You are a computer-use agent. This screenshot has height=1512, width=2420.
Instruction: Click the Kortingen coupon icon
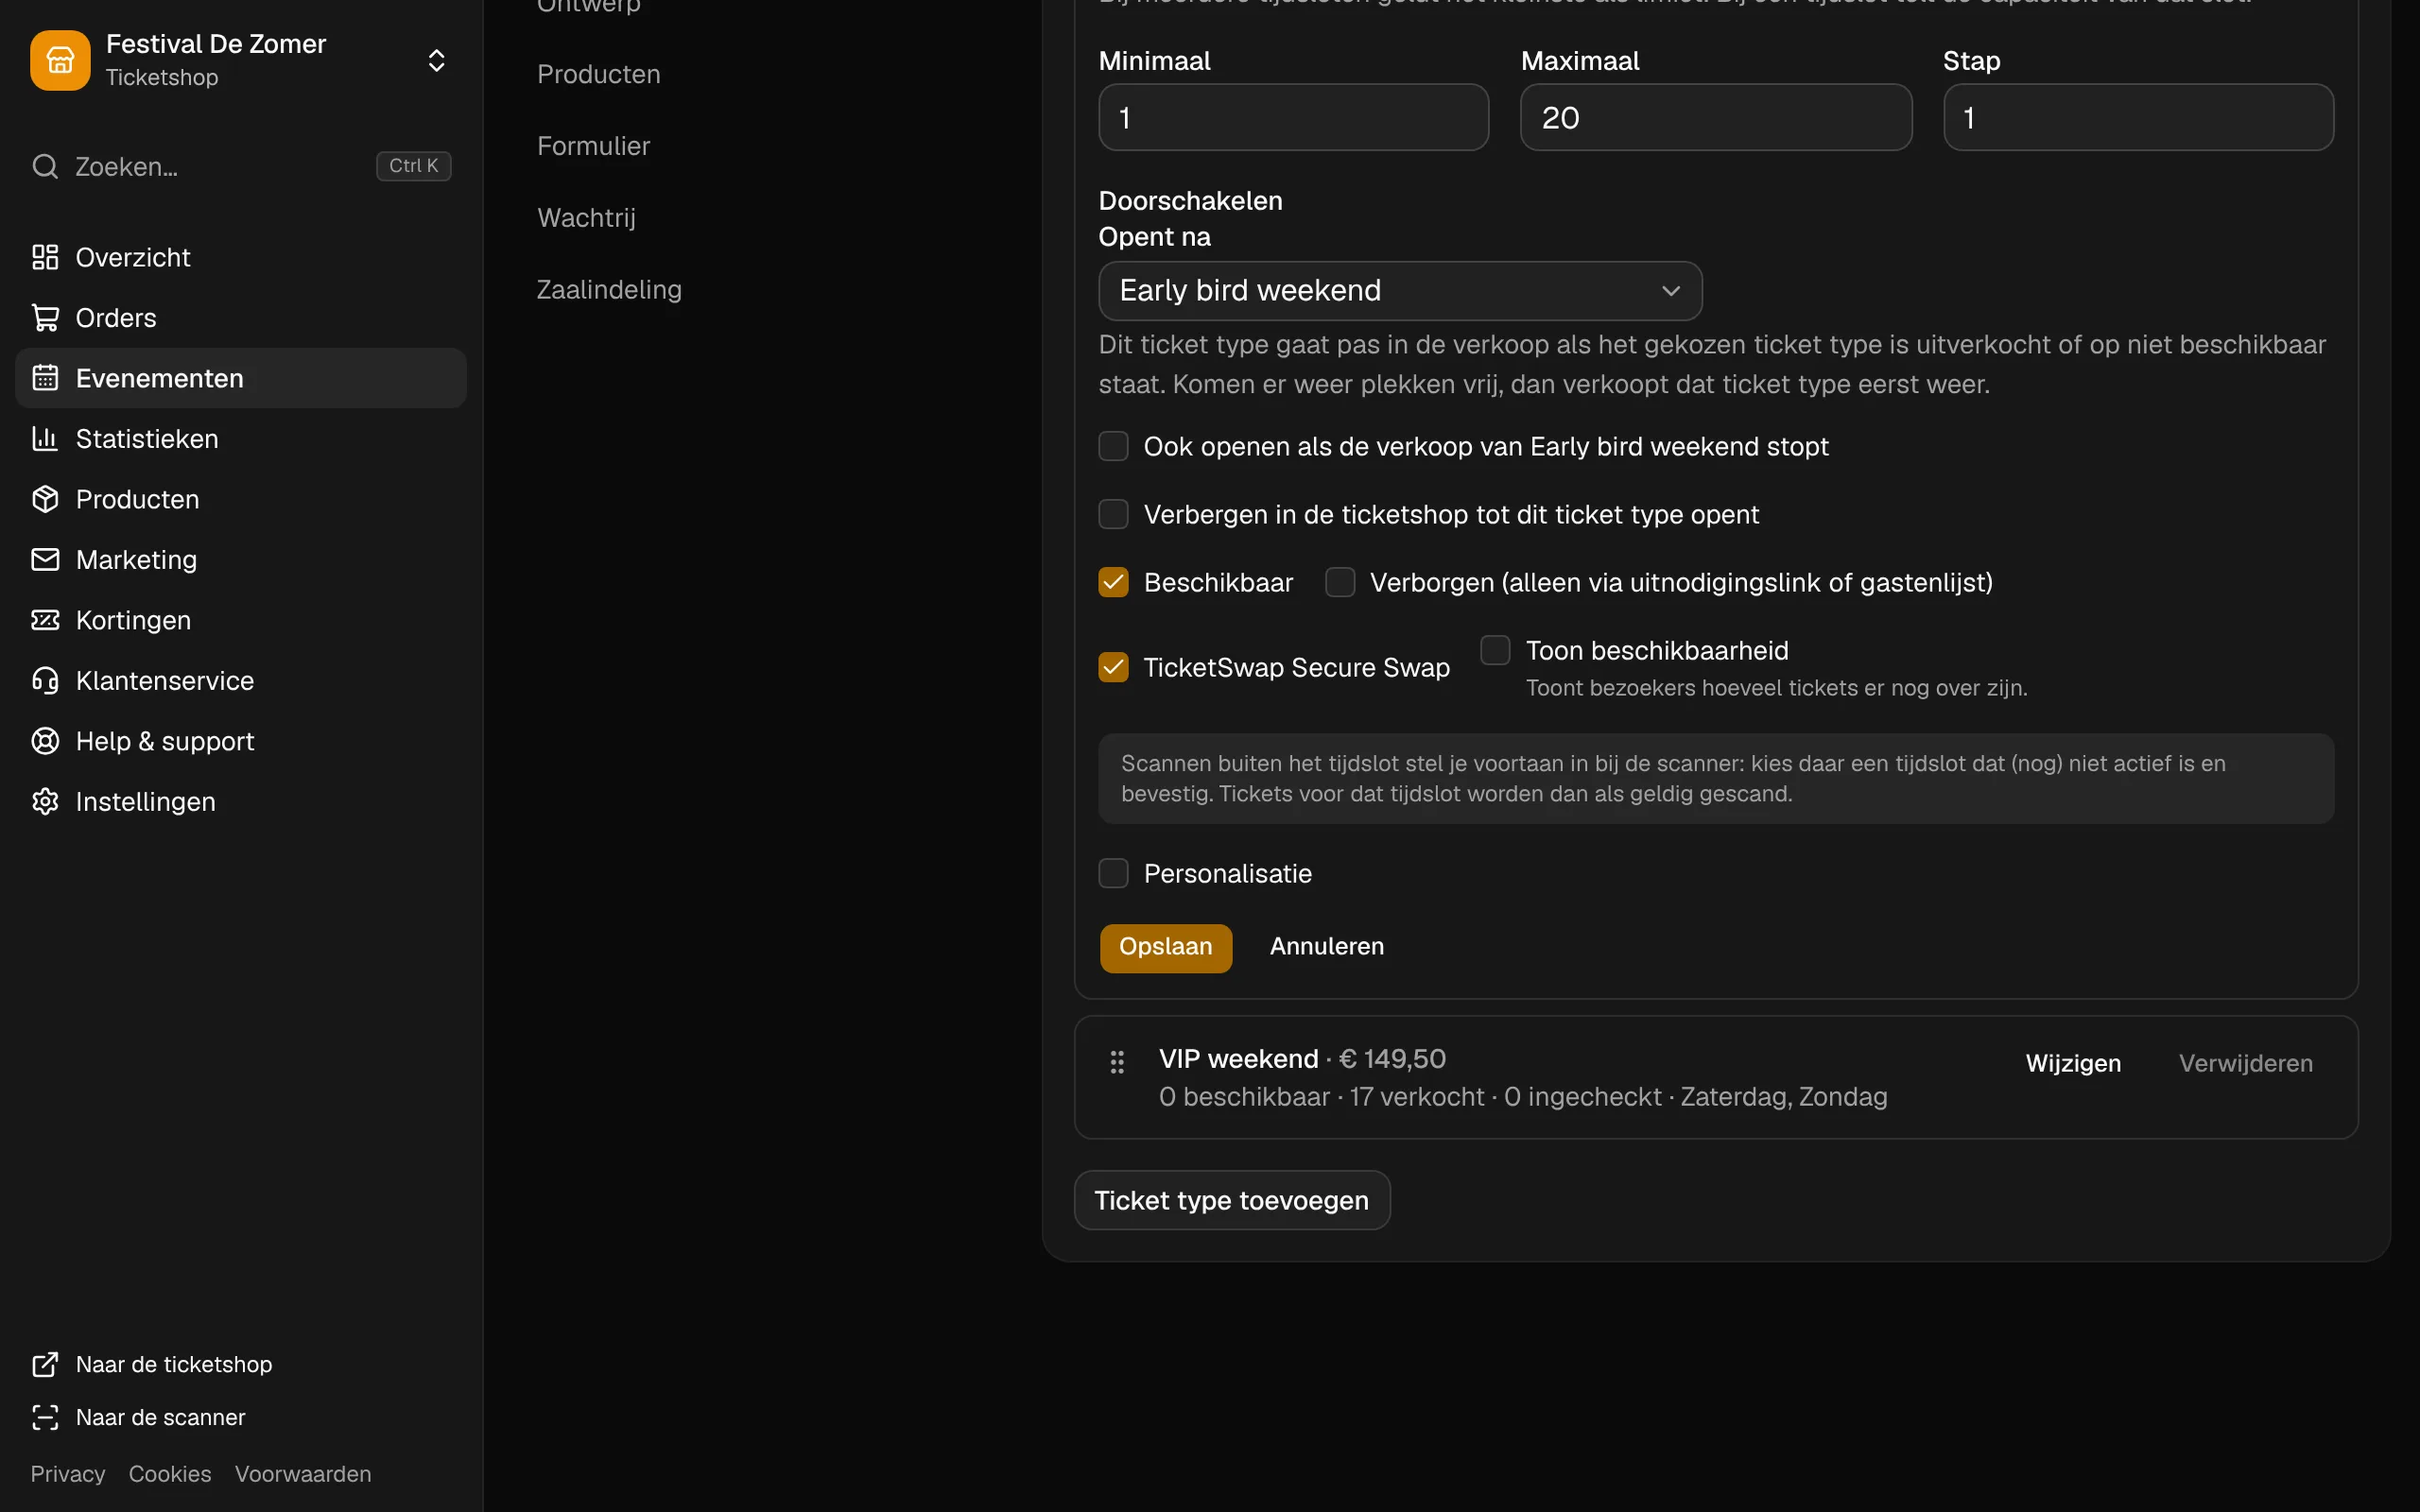point(45,620)
